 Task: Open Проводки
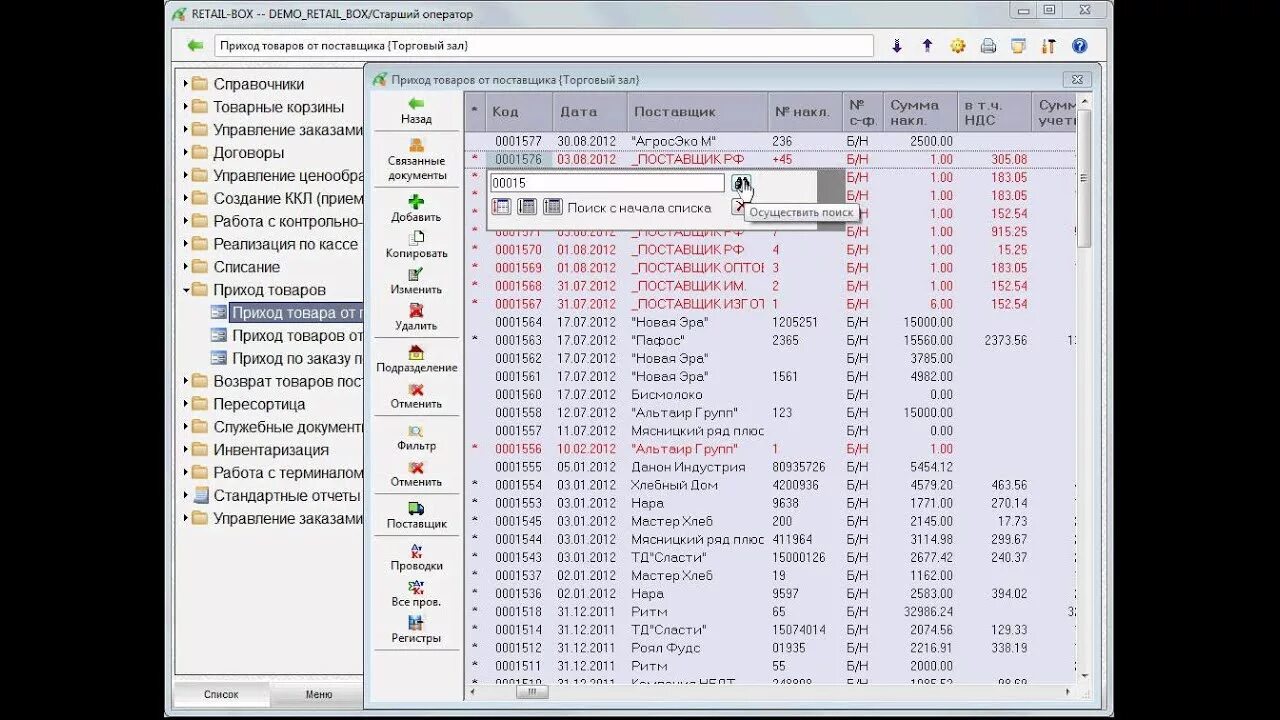[x=416, y=558]
